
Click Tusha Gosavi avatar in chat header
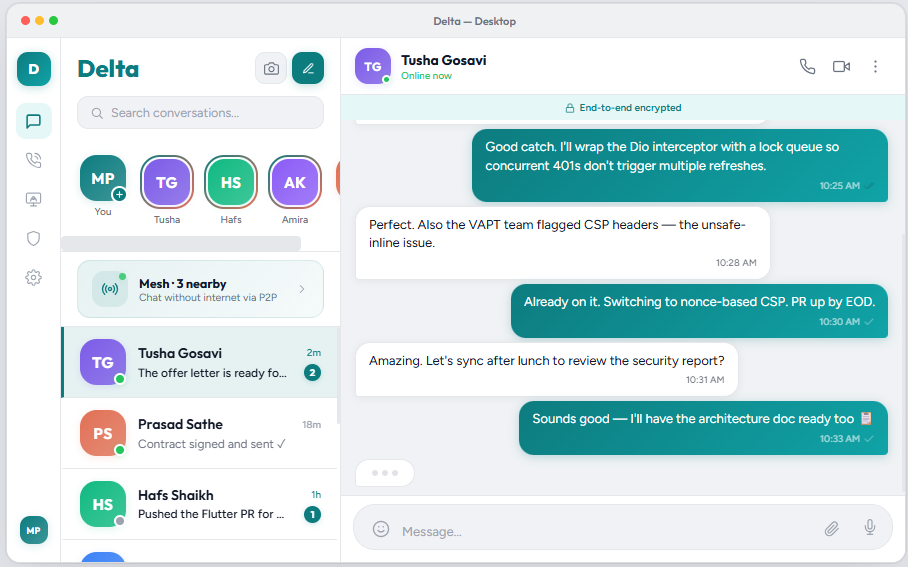click(373, 66)
